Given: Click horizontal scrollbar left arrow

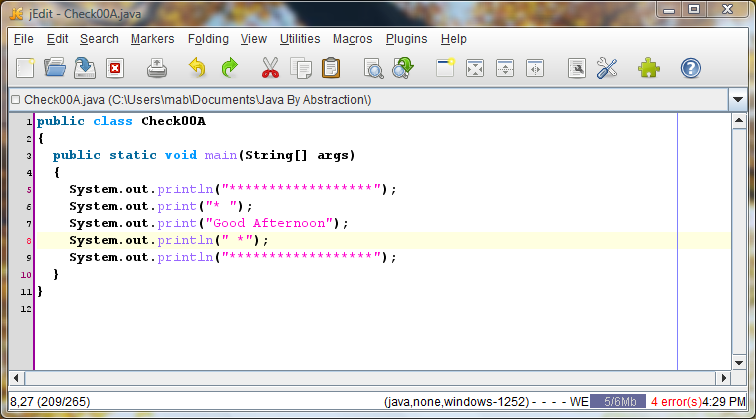Looking at the screenshot, I should click(16, 378).
